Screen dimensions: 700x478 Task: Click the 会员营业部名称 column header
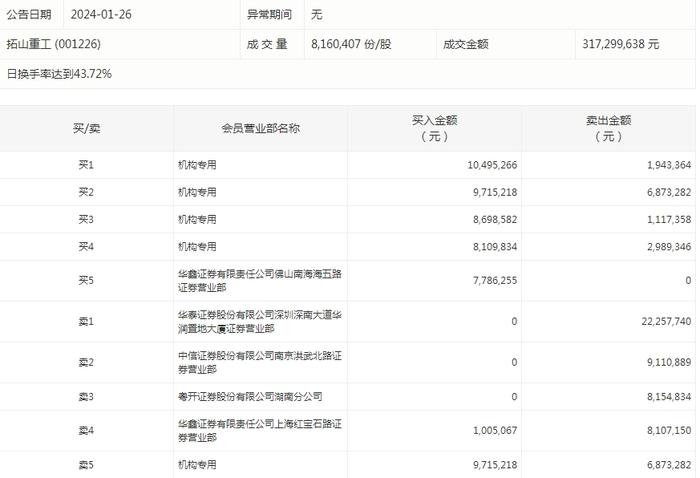click(x=261, y=129)
